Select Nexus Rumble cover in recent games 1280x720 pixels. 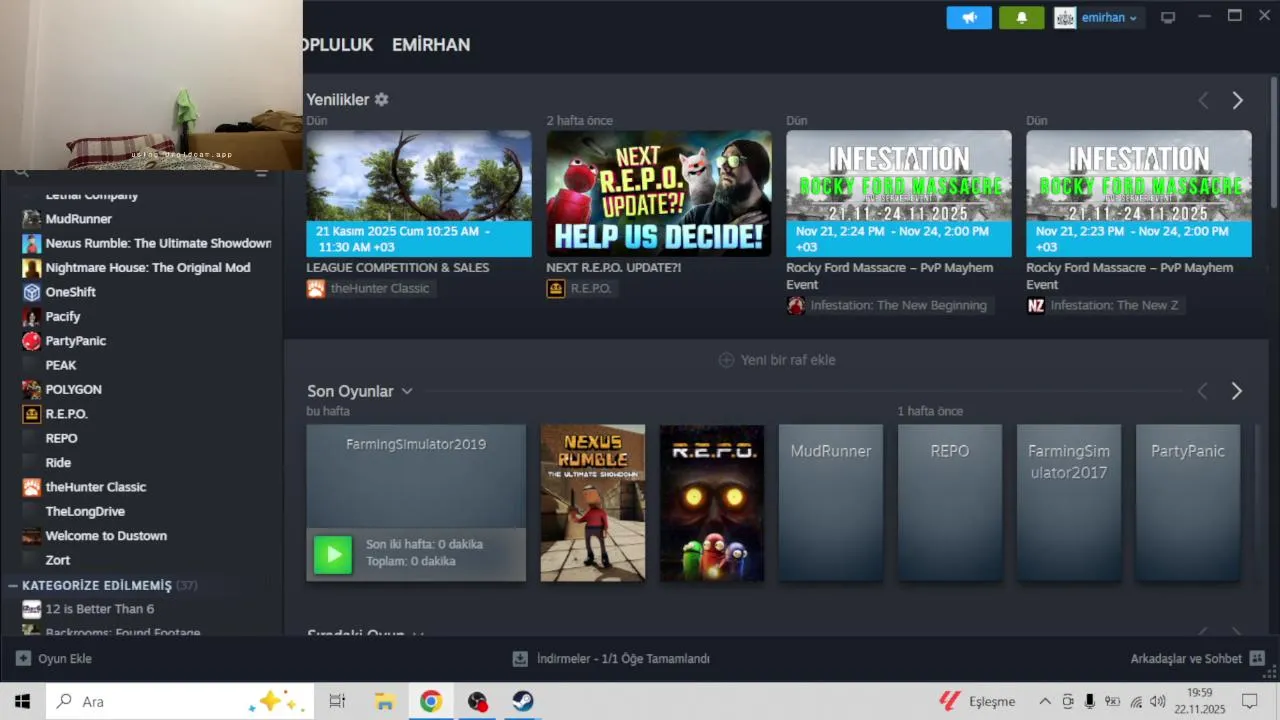593,503
